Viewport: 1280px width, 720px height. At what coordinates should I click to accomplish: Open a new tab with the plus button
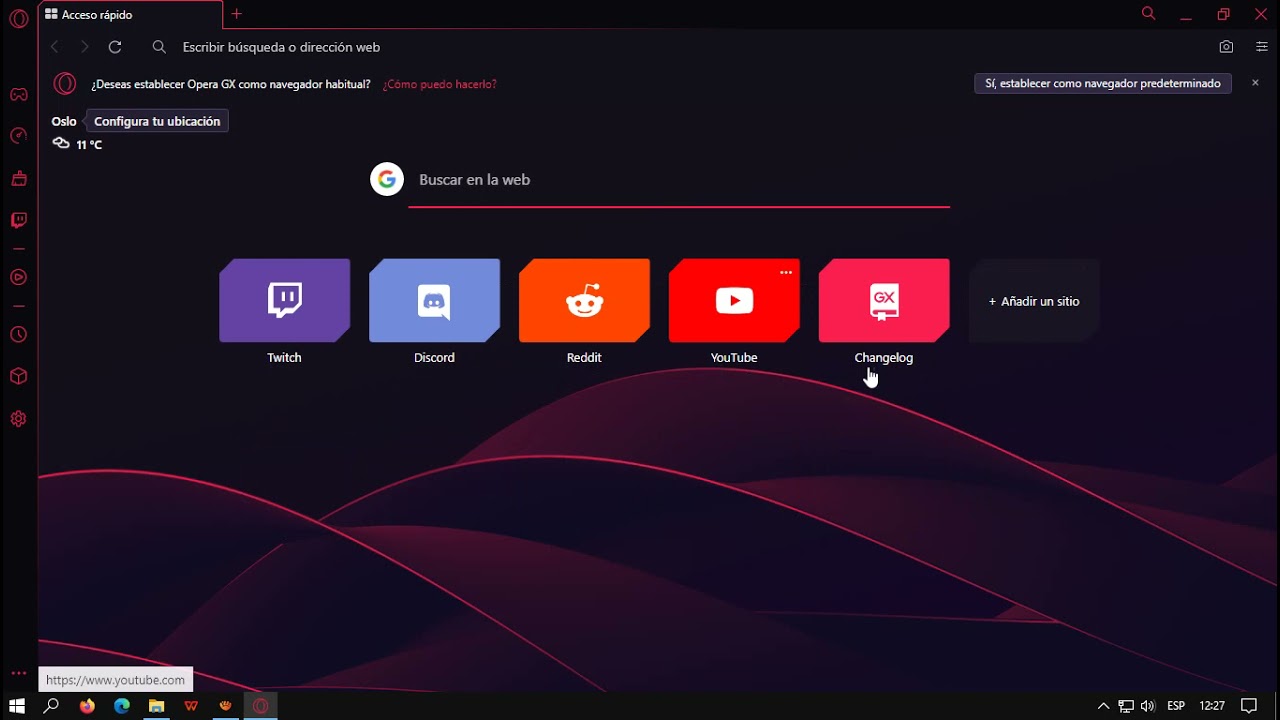click(237, 14)
